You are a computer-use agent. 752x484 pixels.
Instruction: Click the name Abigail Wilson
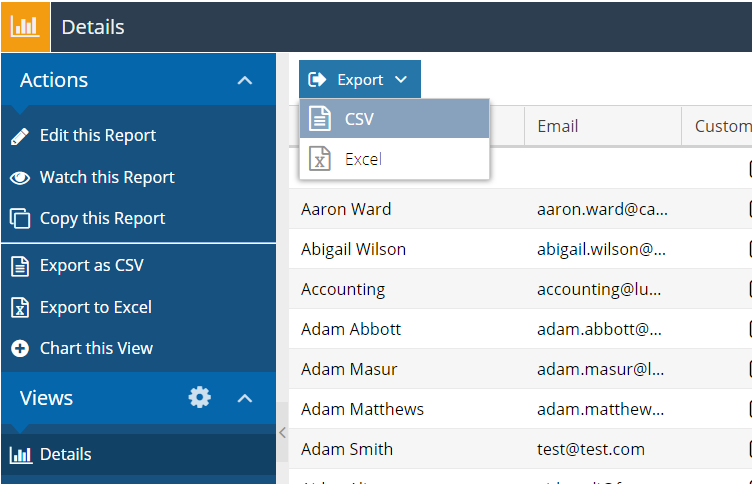pyautogui.click(x=353, y=249)
